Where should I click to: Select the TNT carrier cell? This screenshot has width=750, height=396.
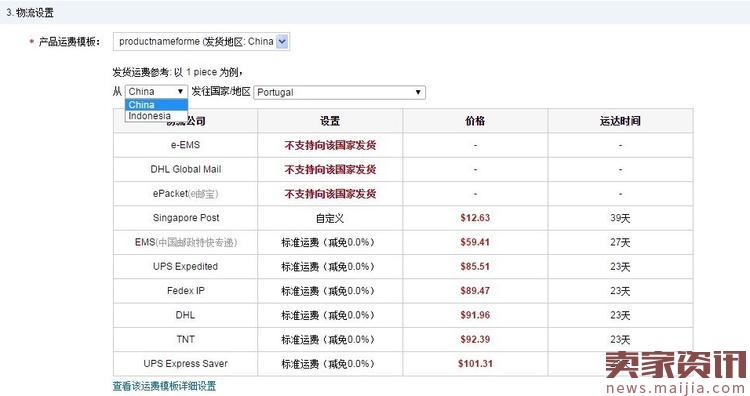point(186,340)
